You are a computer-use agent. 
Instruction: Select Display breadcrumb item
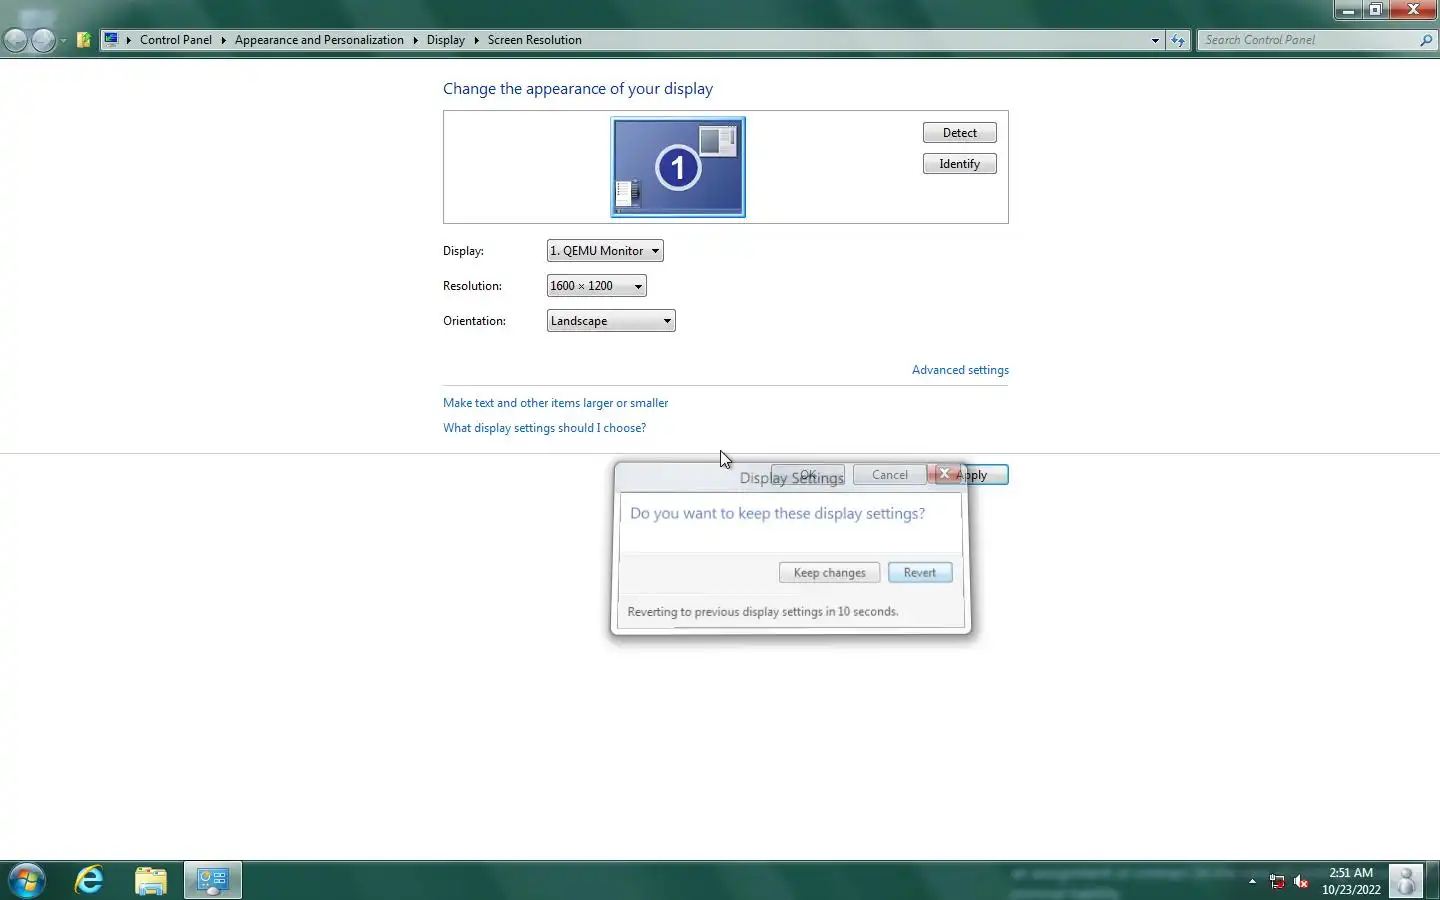pos(445,40)
